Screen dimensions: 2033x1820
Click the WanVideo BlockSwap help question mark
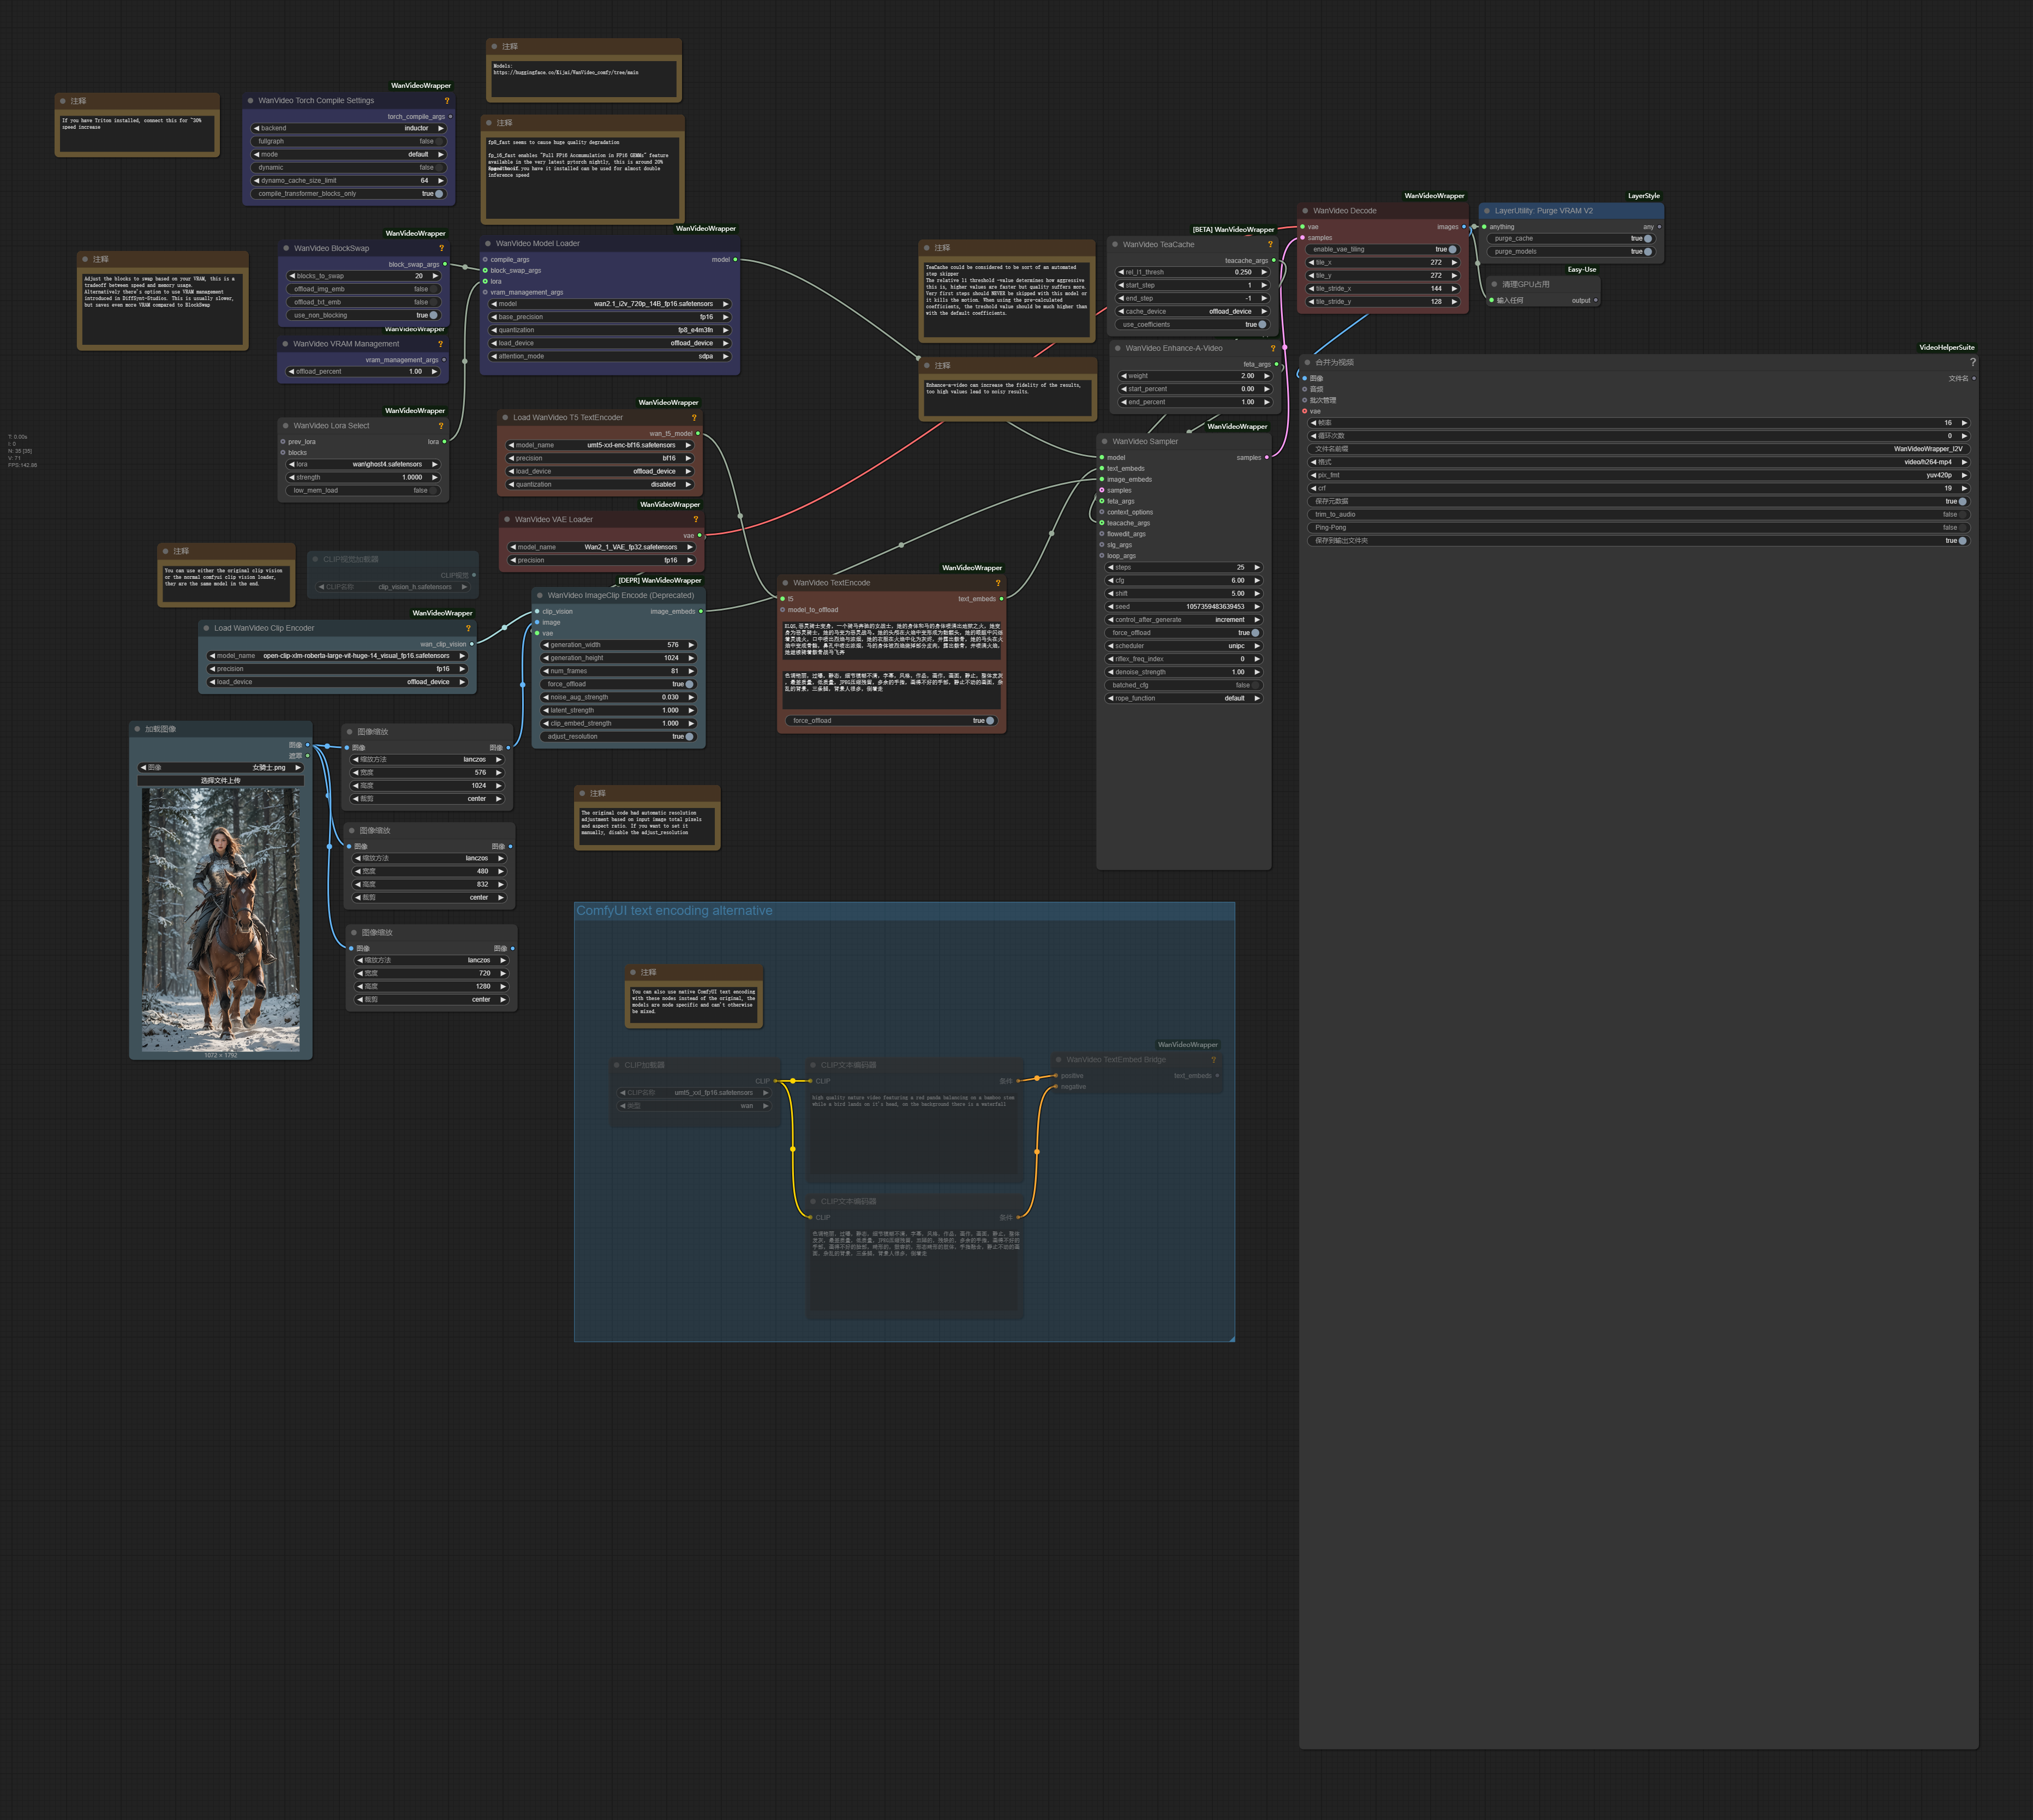tap(441, 248)
